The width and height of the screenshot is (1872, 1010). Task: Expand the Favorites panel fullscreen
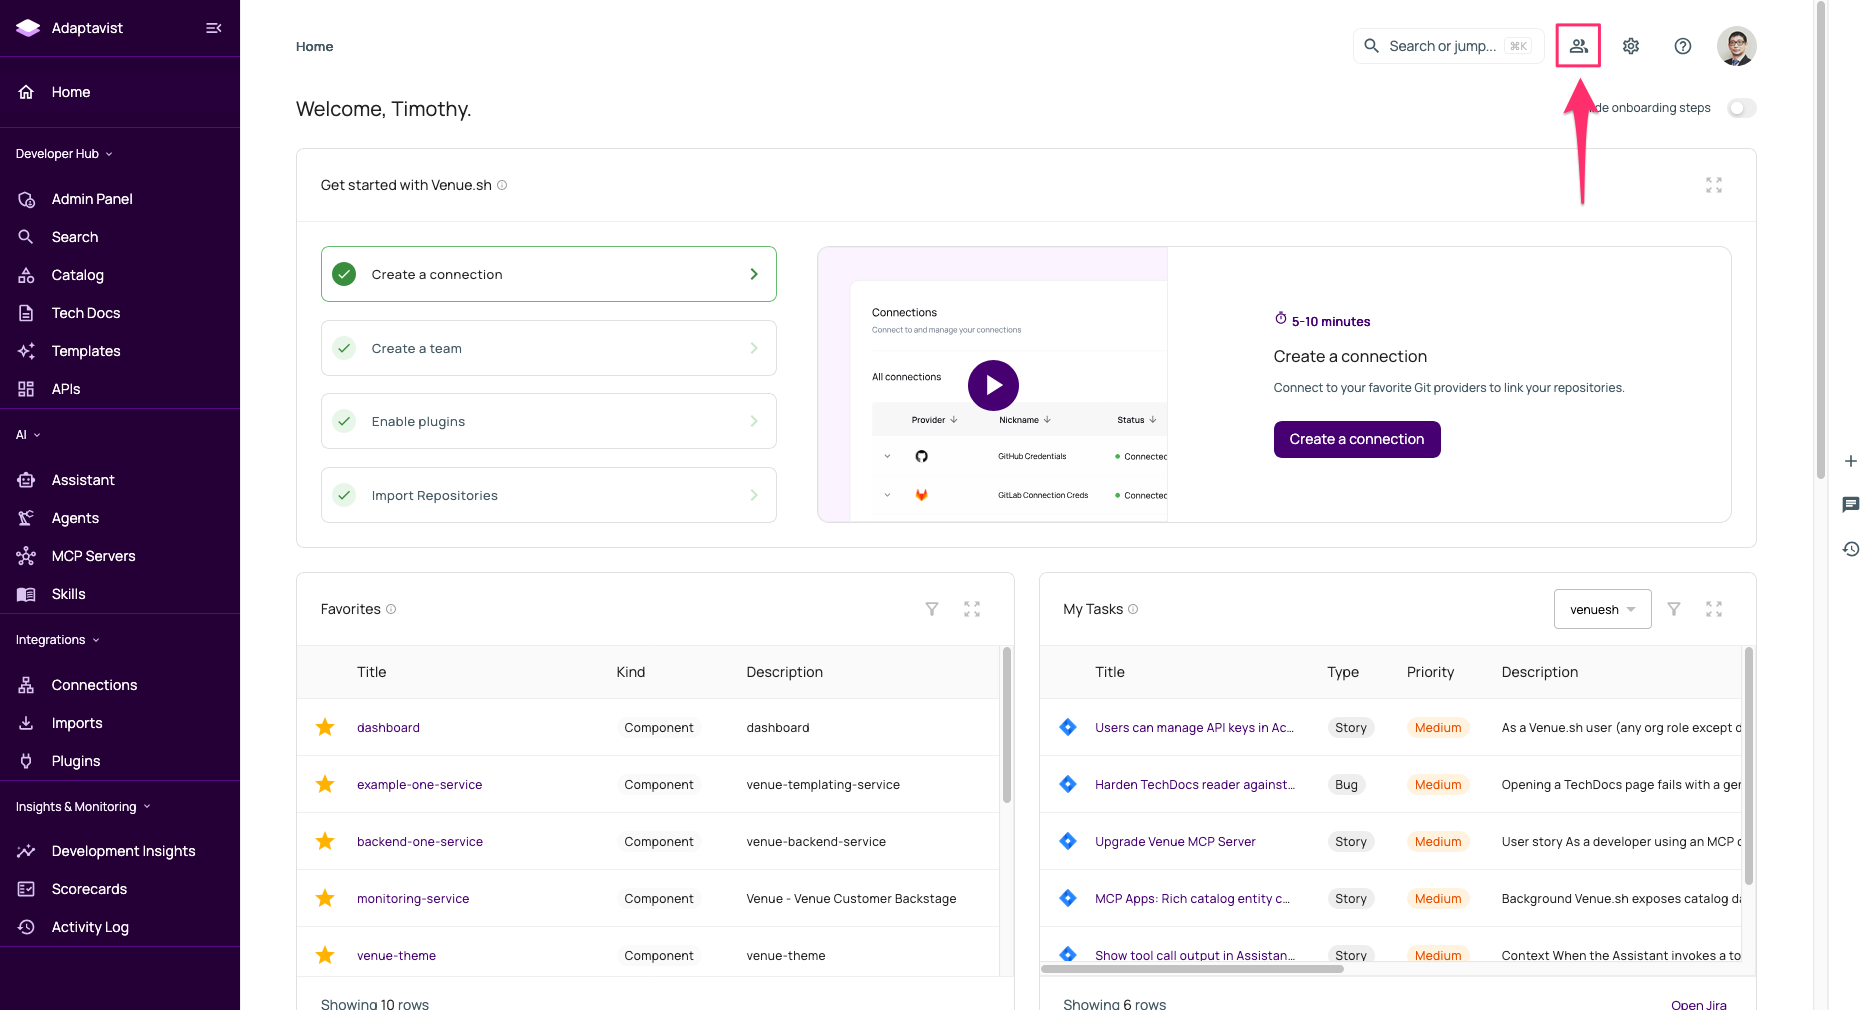(x=972, y=609)
